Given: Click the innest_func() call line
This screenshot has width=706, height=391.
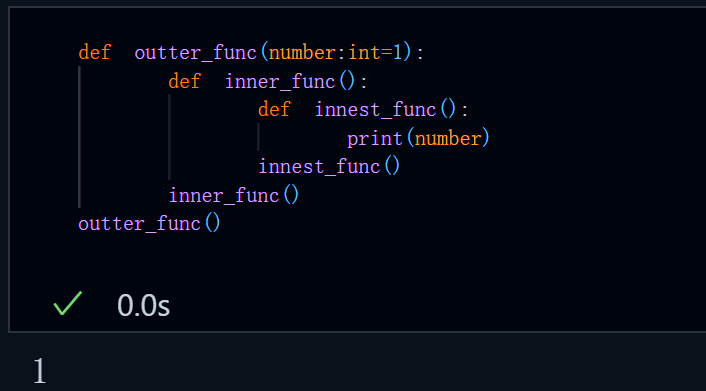Looking at the screenshot, I should coord(329,167).
